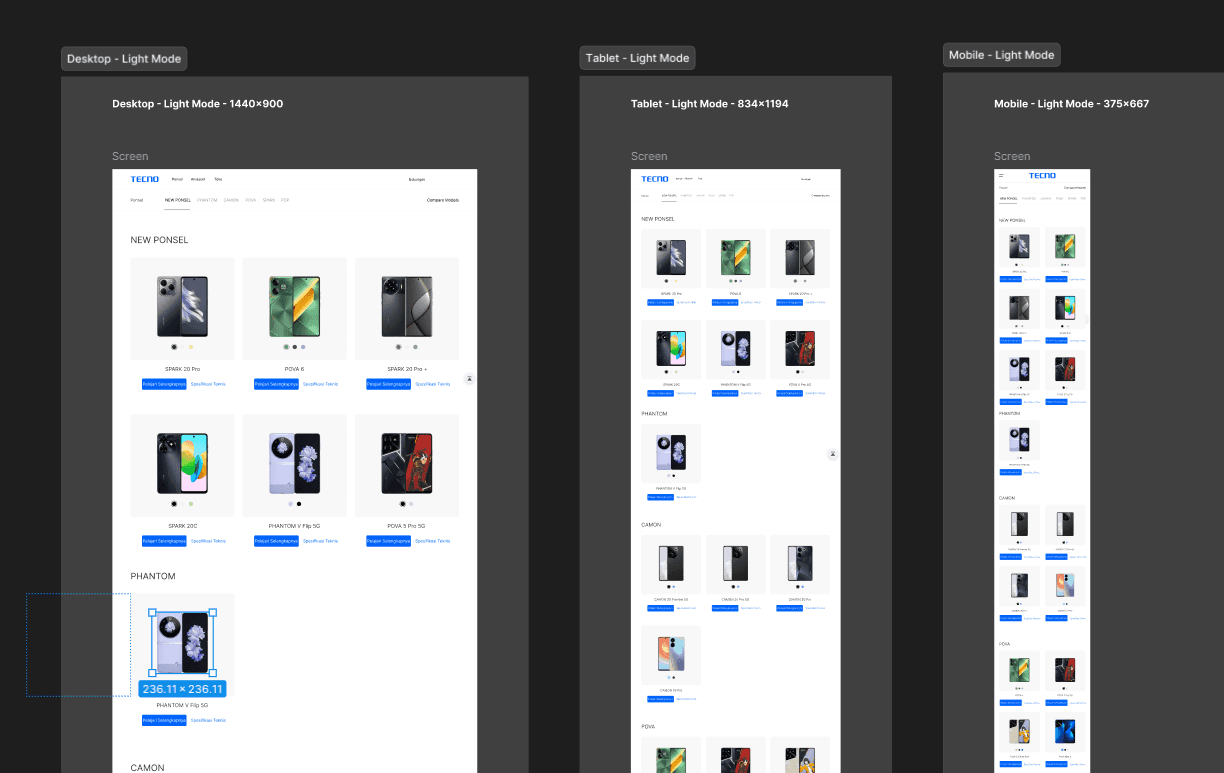Pick the black color dot under Desktop SPARK 20C
1224x773 pixels.
point(174,504)
